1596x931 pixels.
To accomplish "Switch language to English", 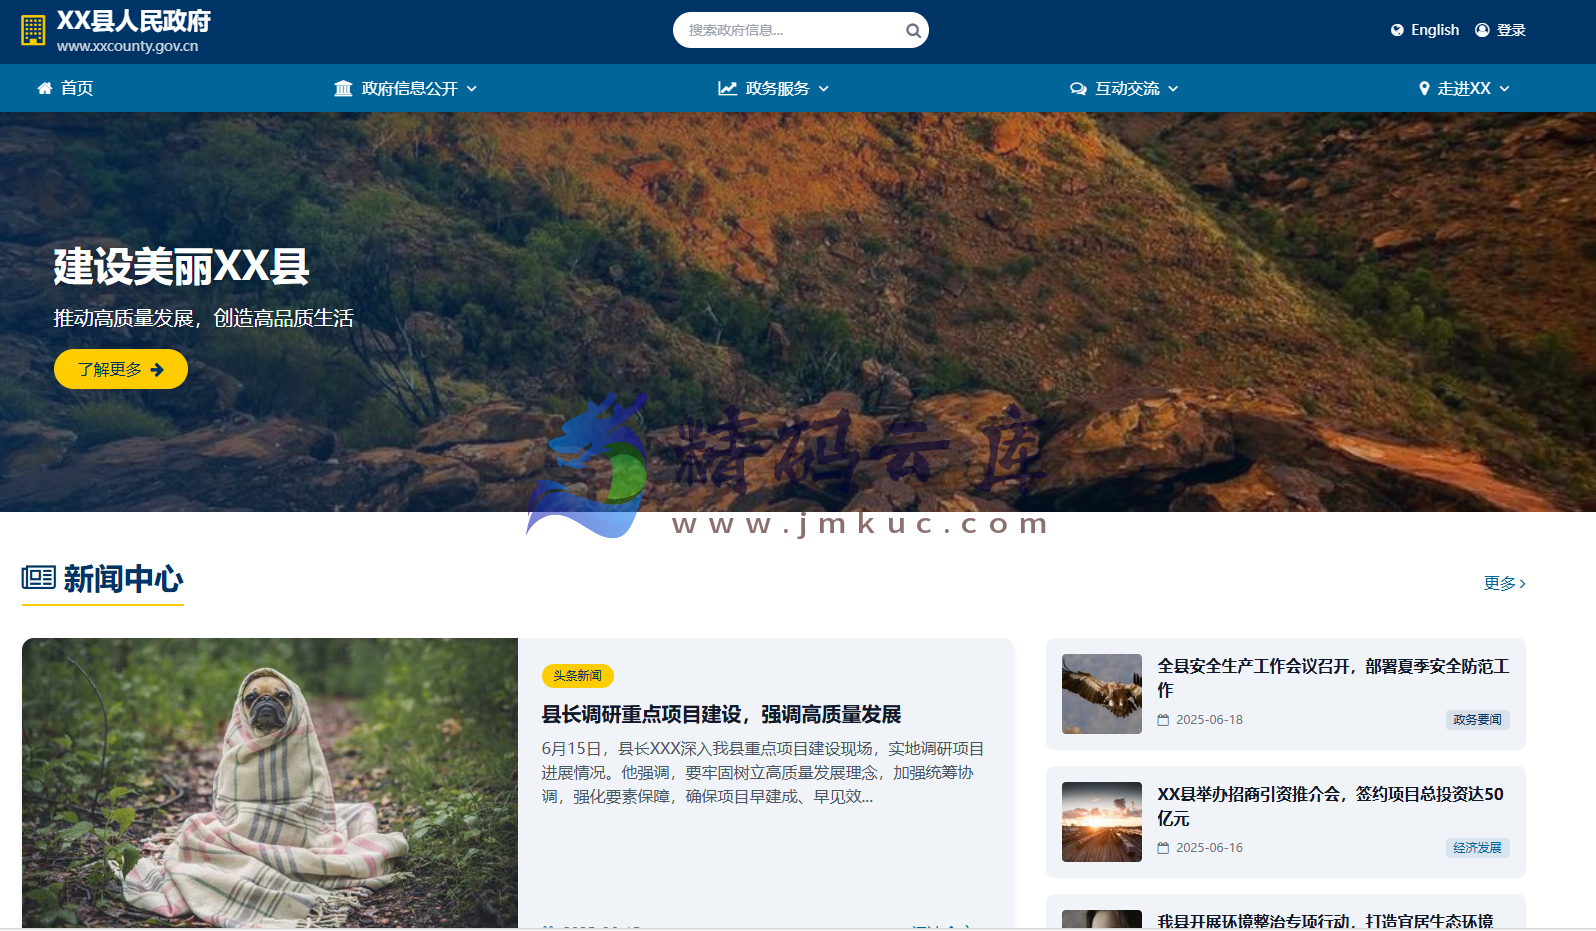I will click(x=1425, y=30).
